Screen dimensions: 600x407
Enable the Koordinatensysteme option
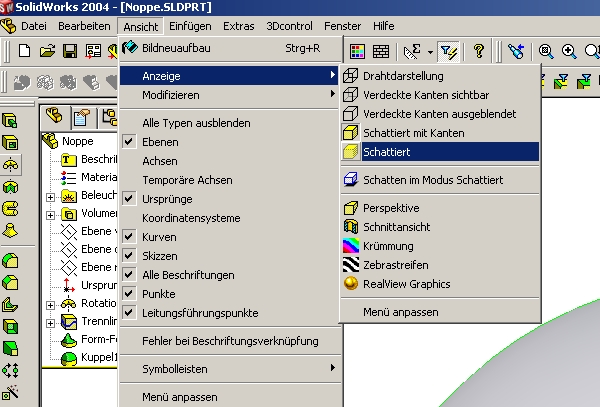point(230,218)
